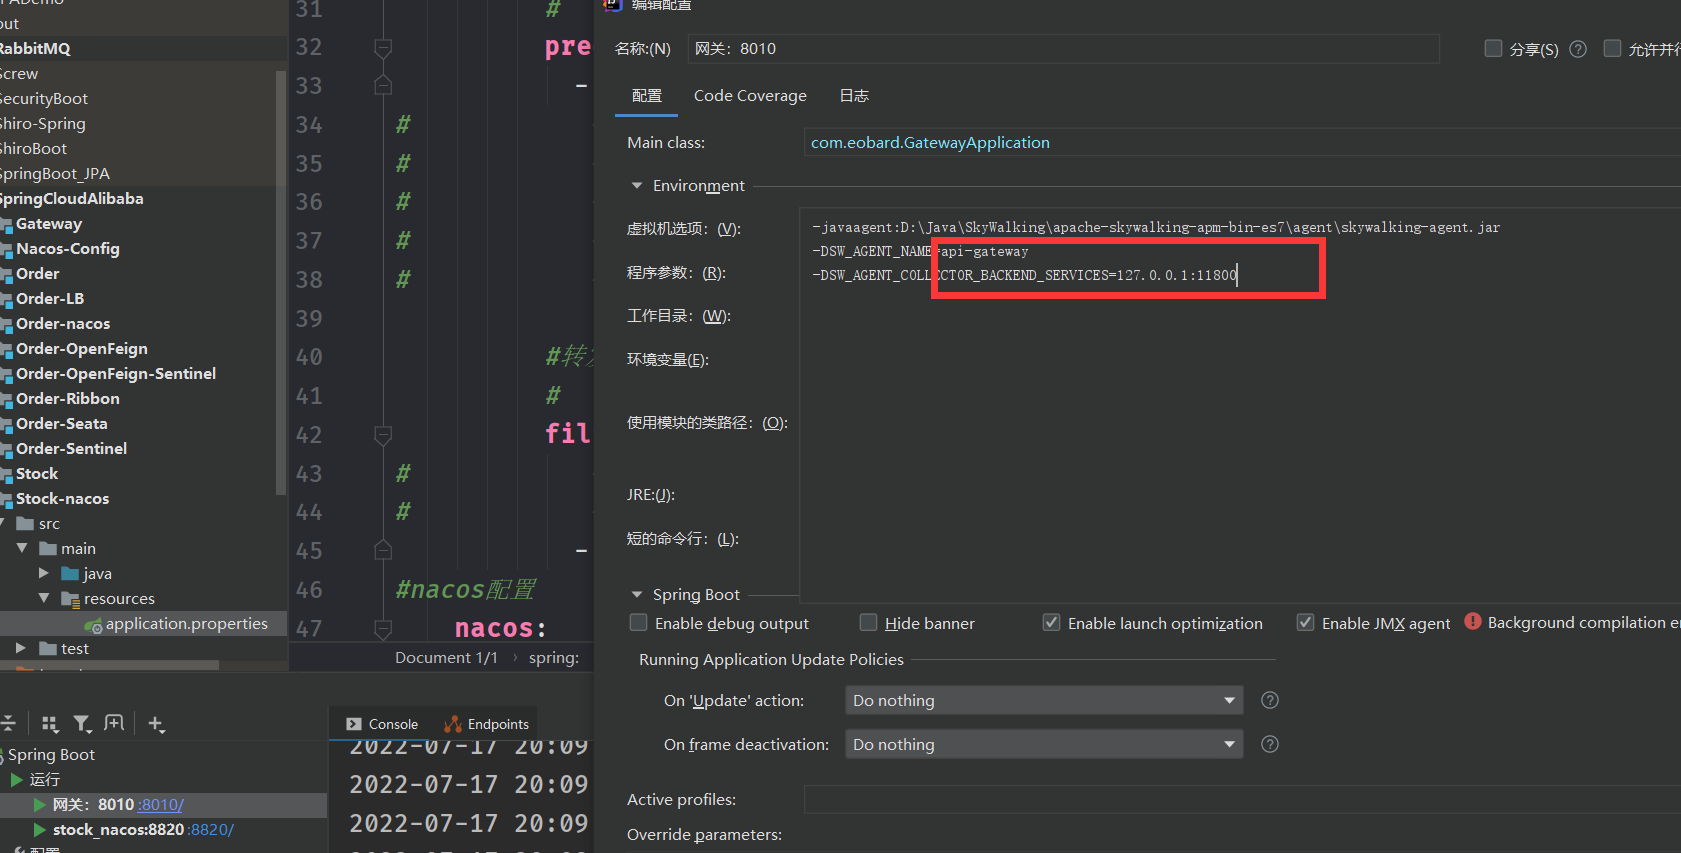This screenshot has width=1681, height=853.
Task: Click the Collapse All icon in Services toolbar
Action: 8,723
